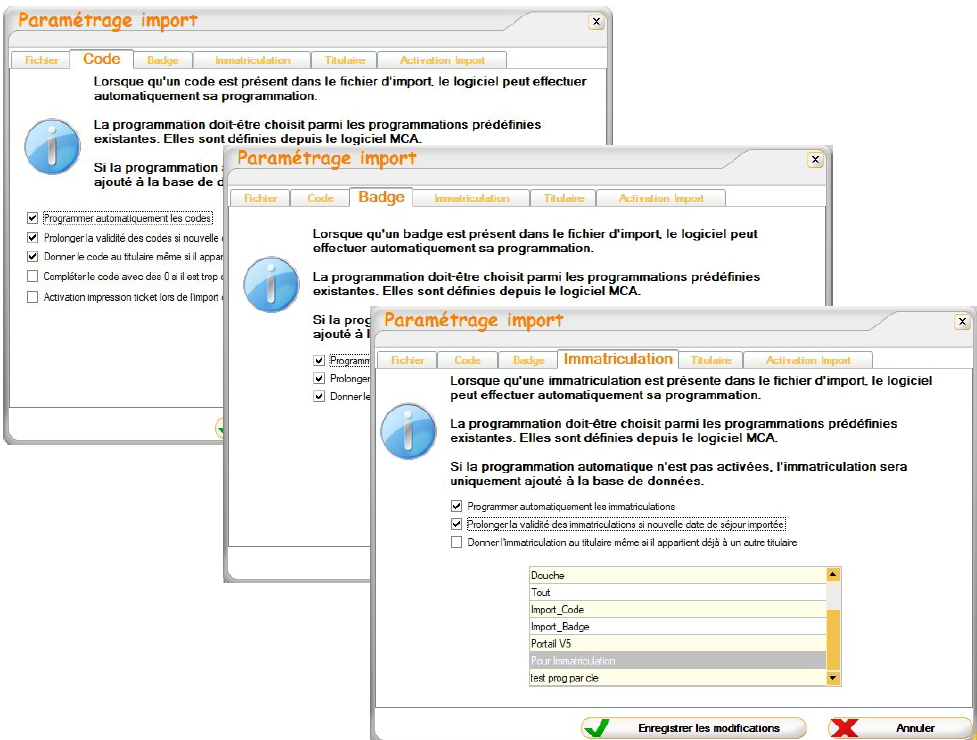Choose 'Portail V5' from the programming list

point(678,643)
